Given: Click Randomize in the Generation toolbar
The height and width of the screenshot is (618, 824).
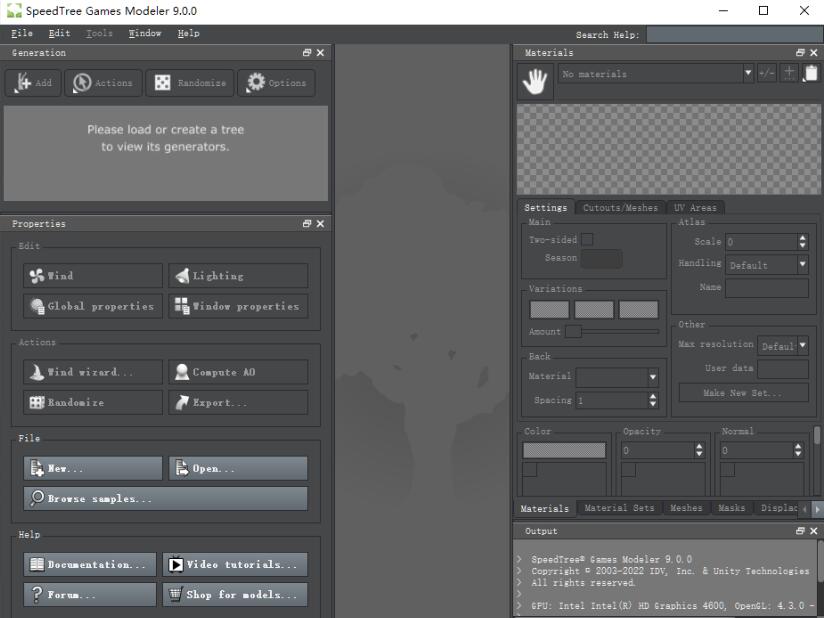Looking at the screenshot, I should [x=190, y=83].
